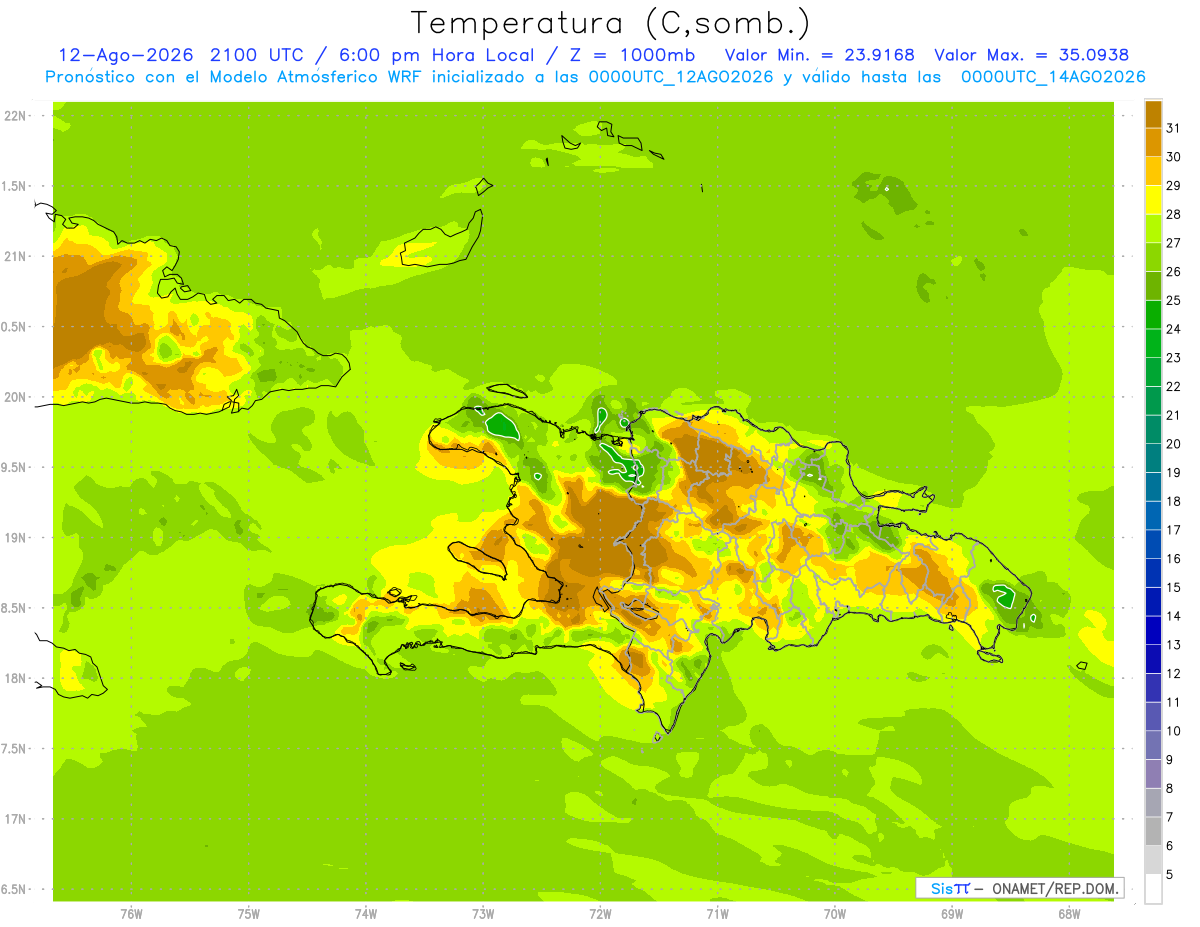Image resolution: width=1200 pixels, height=927 pixels.
Task: Click the legend label "27"
Action: click(1174, 242)
